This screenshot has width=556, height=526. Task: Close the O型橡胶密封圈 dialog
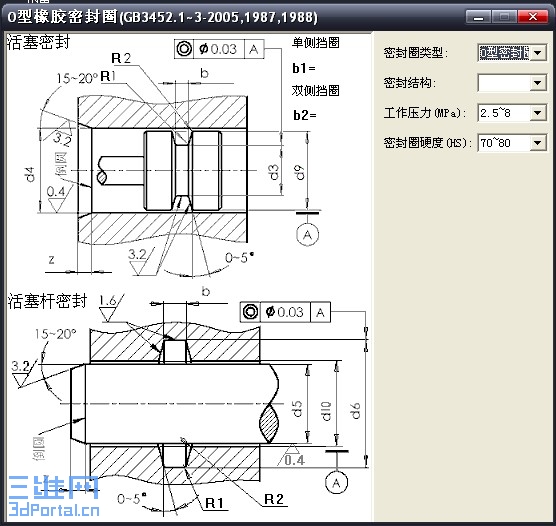click(x=533, y=17)
